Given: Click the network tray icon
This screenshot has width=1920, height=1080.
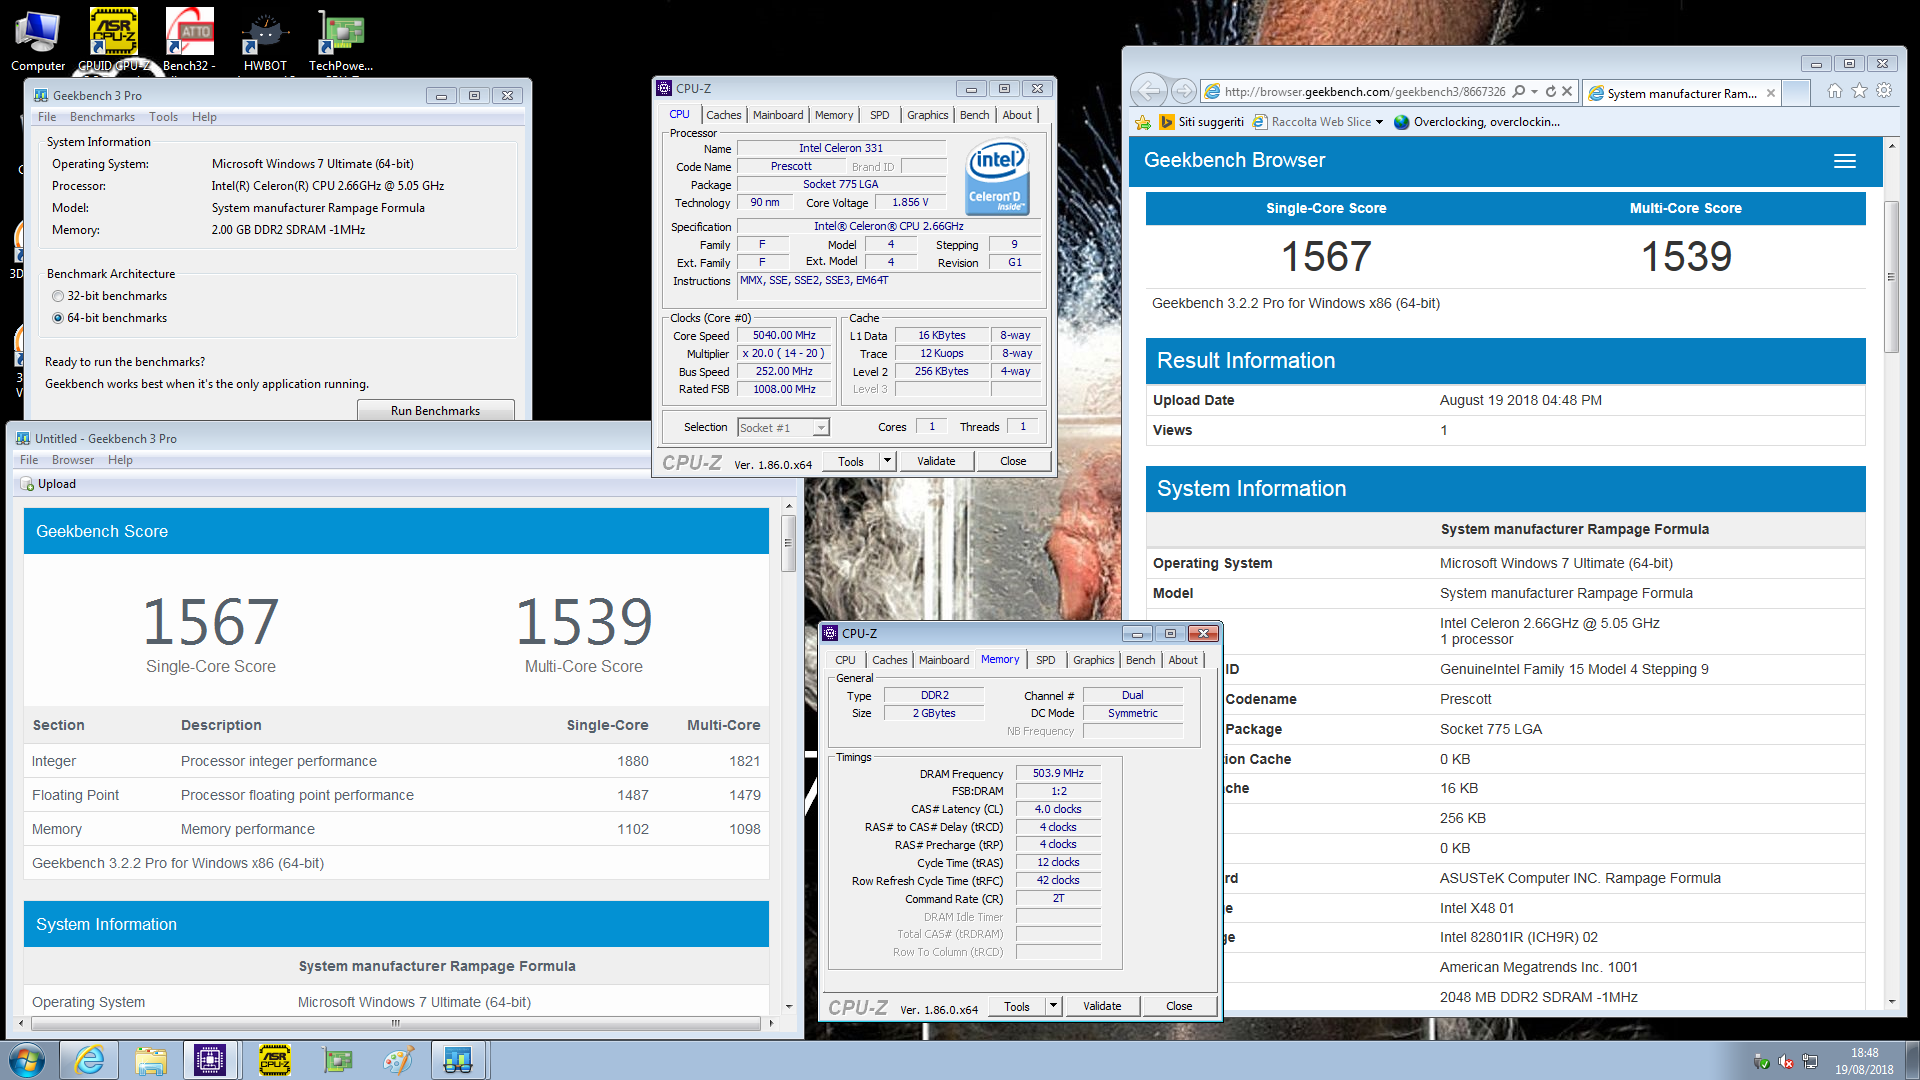Looking at the screenshot, I should point(1810,1062).
